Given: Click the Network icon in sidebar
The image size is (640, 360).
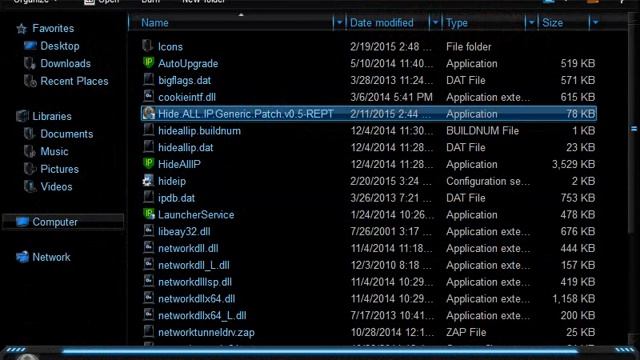Looking at the screenshot, I should pos(22,257).
